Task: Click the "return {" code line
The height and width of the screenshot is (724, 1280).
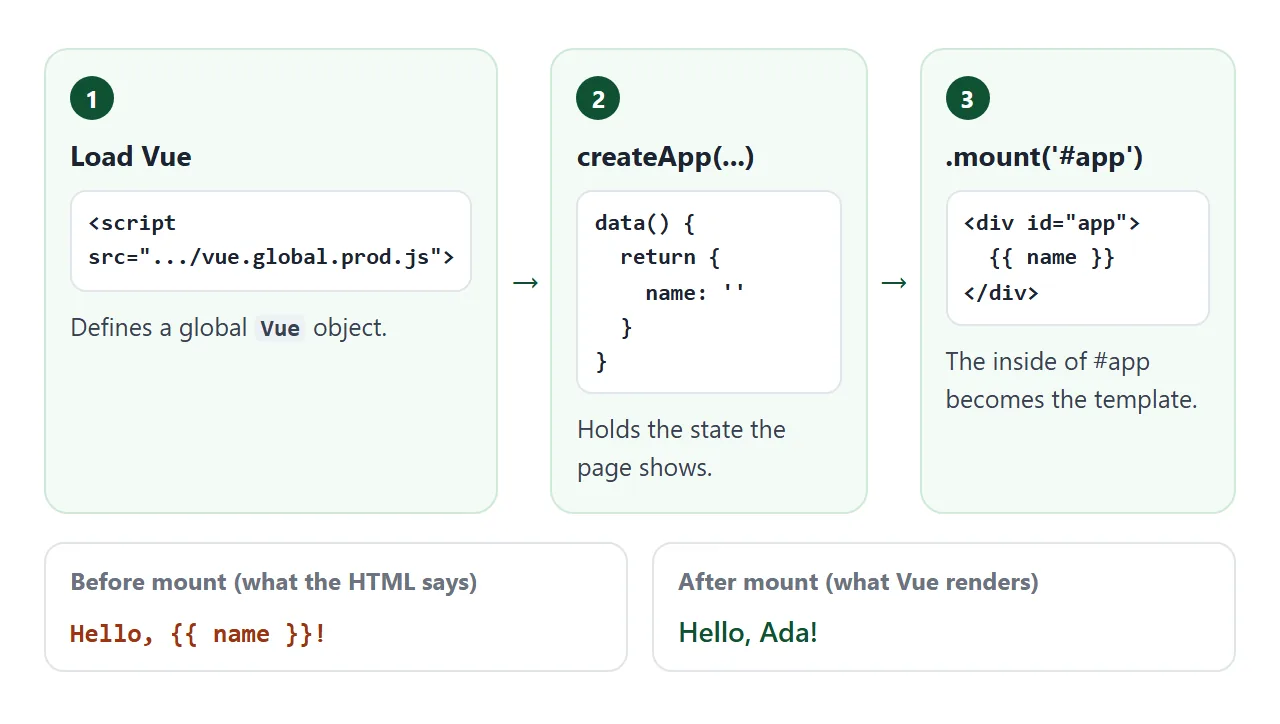Action: [670, 257]
